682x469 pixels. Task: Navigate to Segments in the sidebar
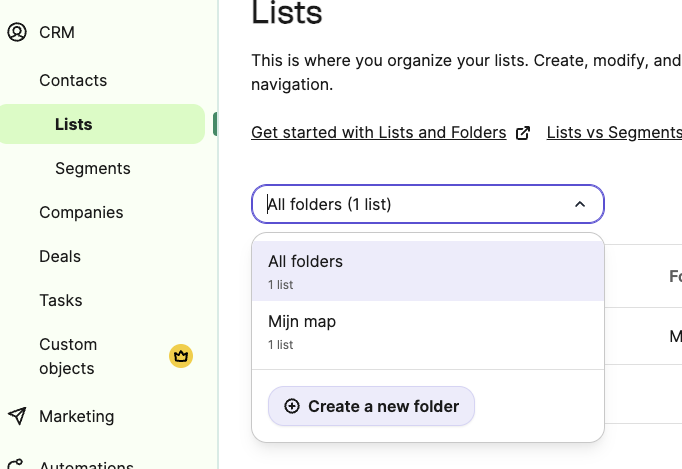[x=93, y=168]
